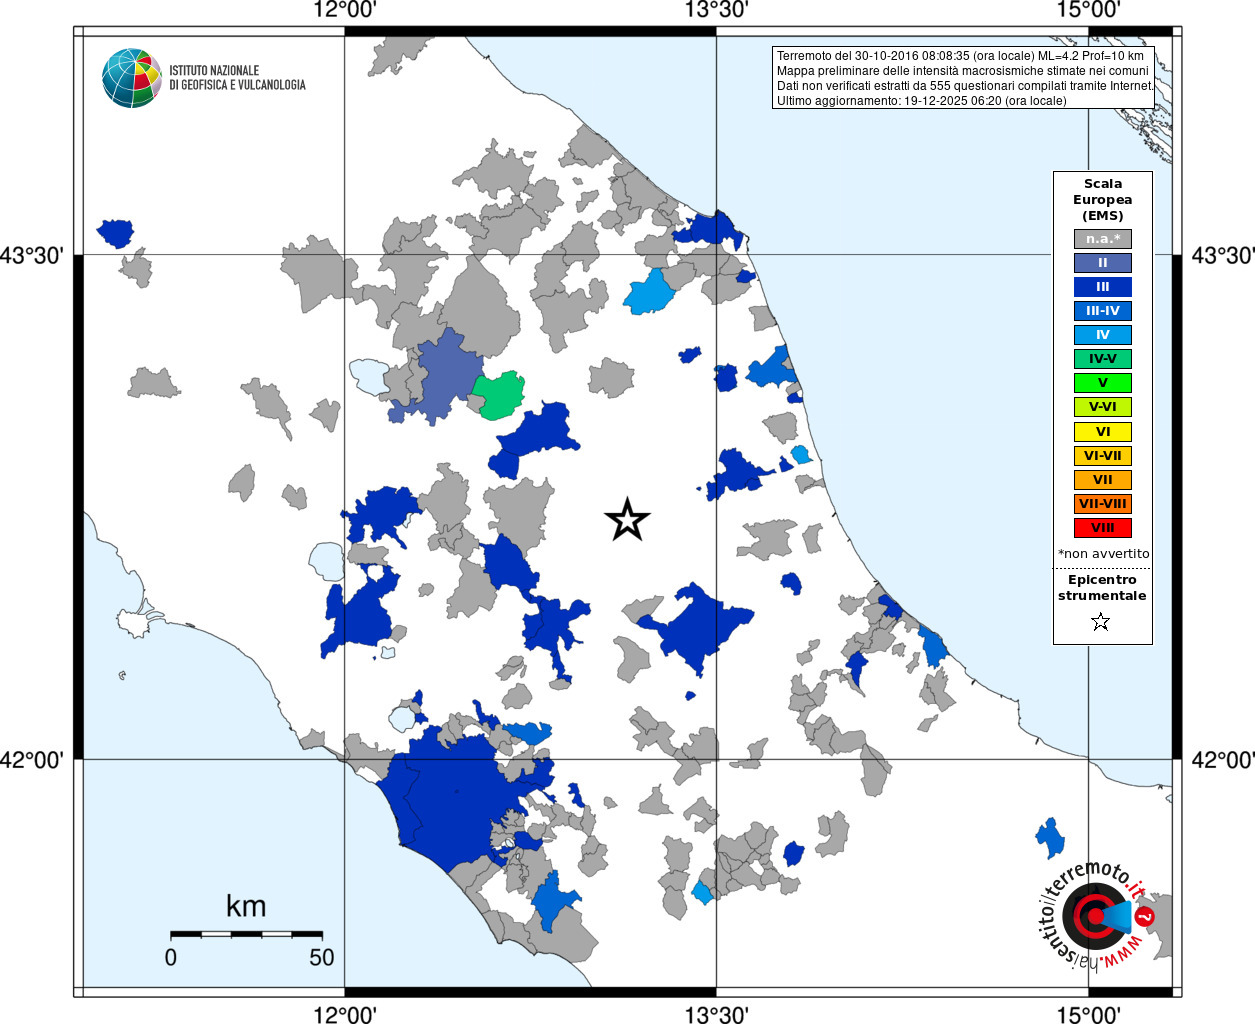Click the bottom 13°30' longitude label
The width and height of the screenshot is (1255, 1024).
click(717, 1015)
